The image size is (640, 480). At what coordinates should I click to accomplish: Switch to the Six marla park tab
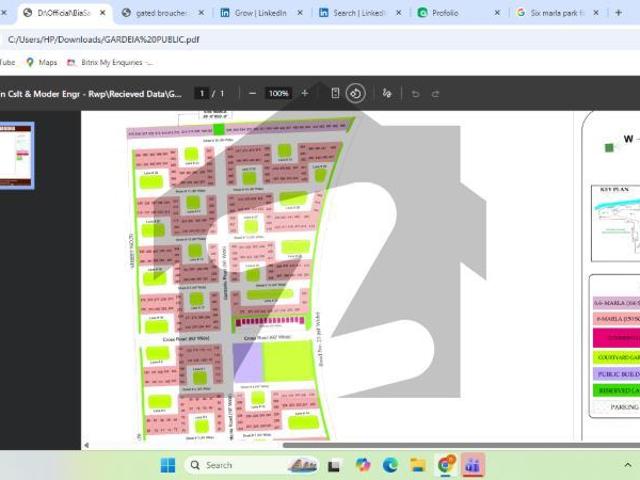[x=552, y=13]
